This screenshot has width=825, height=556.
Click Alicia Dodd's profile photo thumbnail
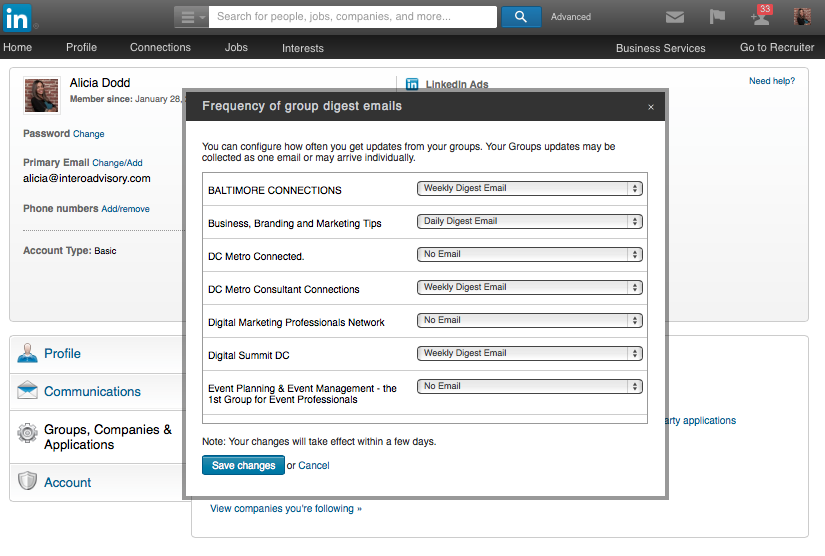[x=41, y=95]
